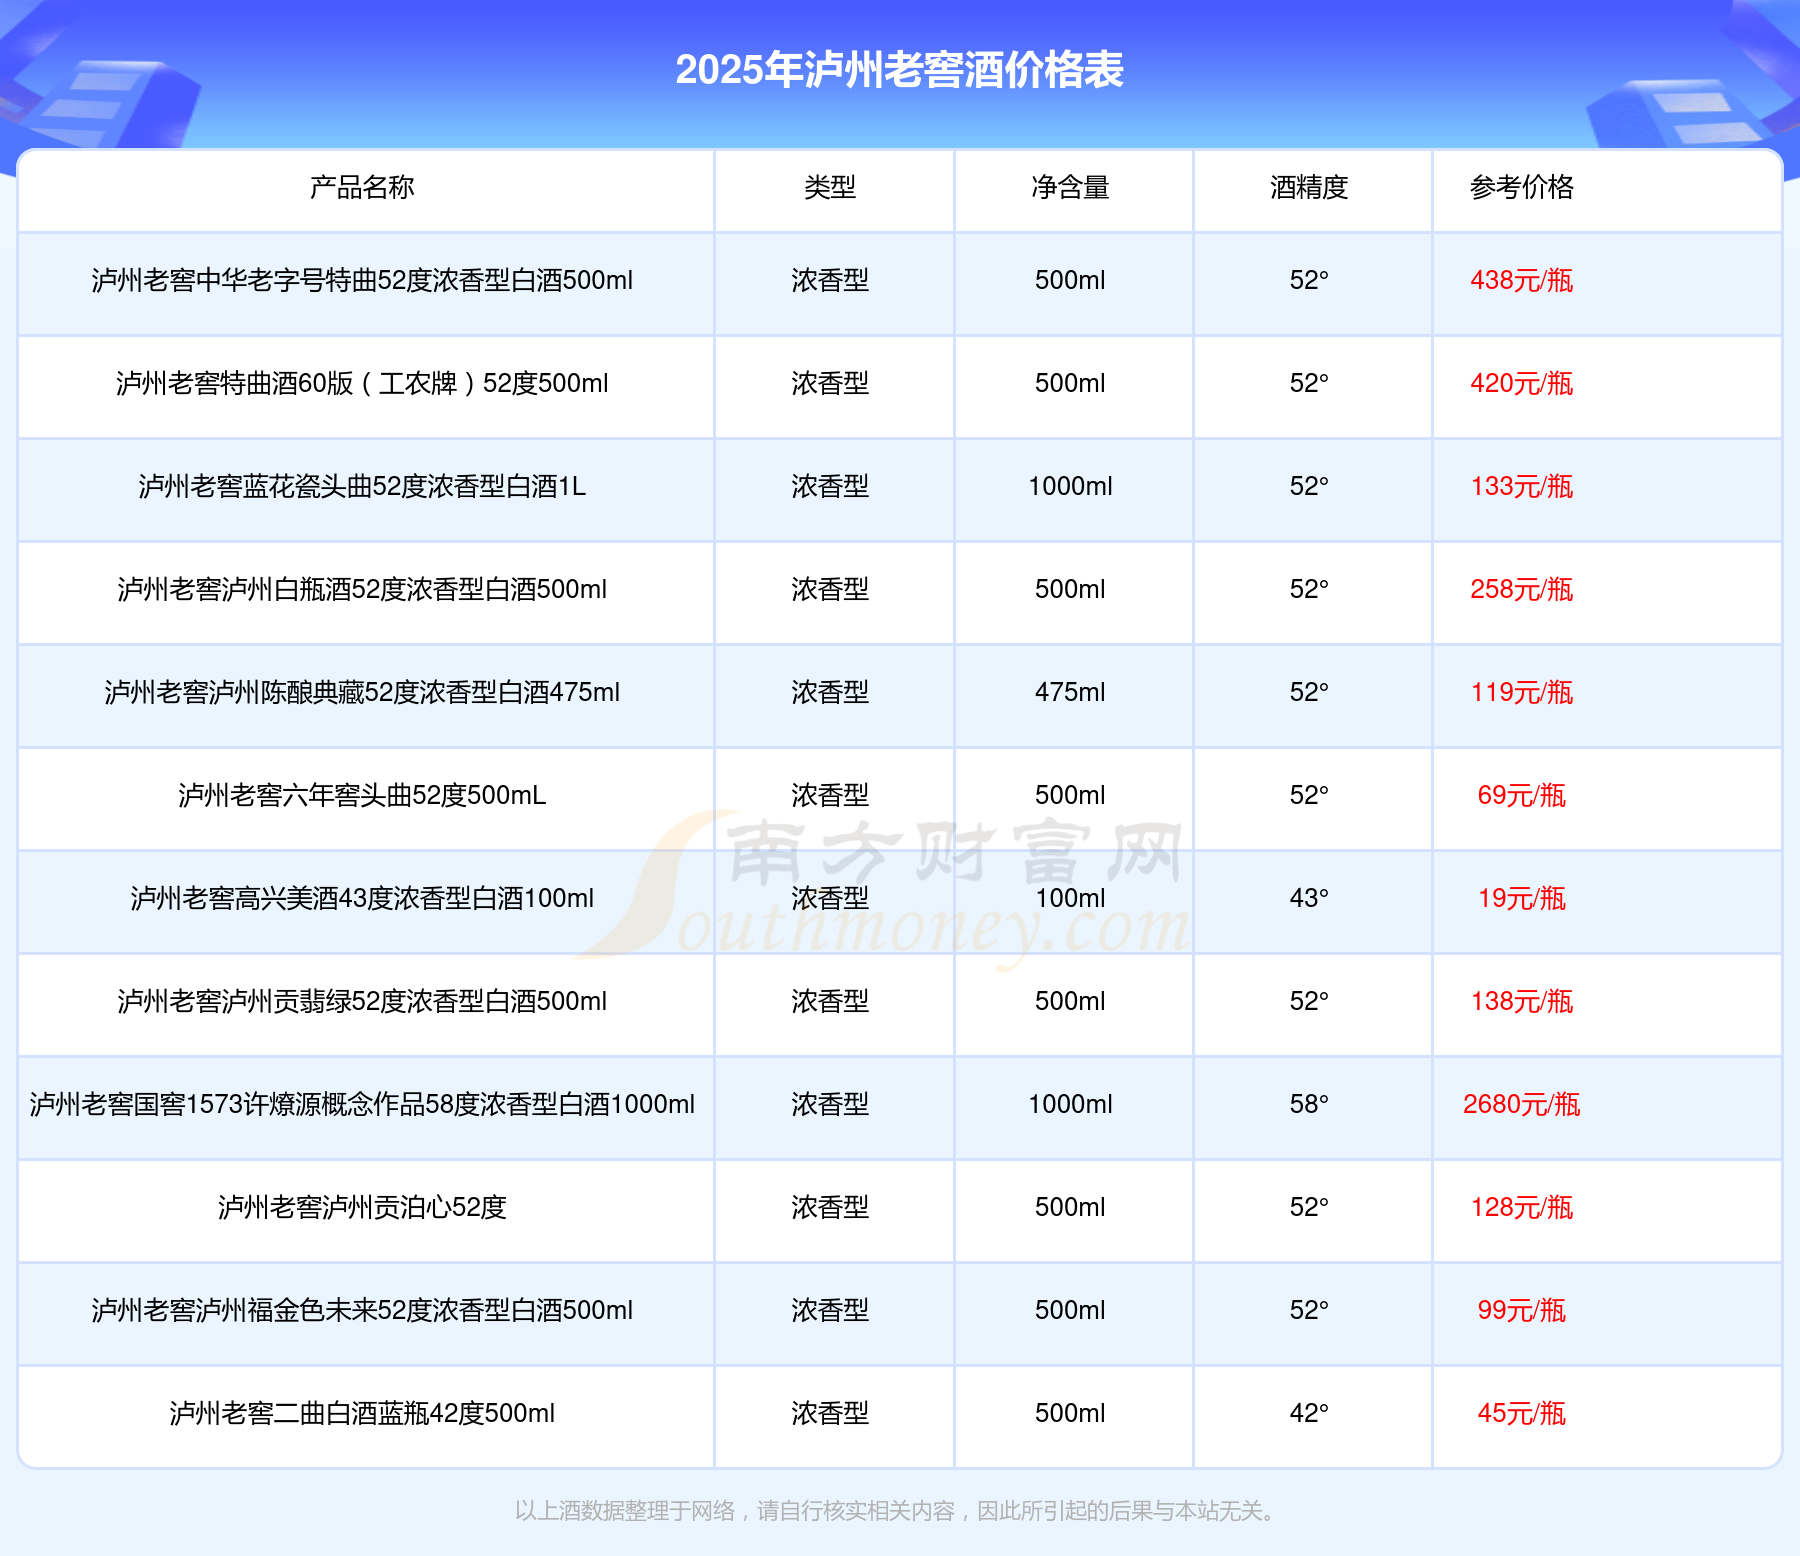
Task: Click the 420元/瓶 price
Action: click(1522, 383)
